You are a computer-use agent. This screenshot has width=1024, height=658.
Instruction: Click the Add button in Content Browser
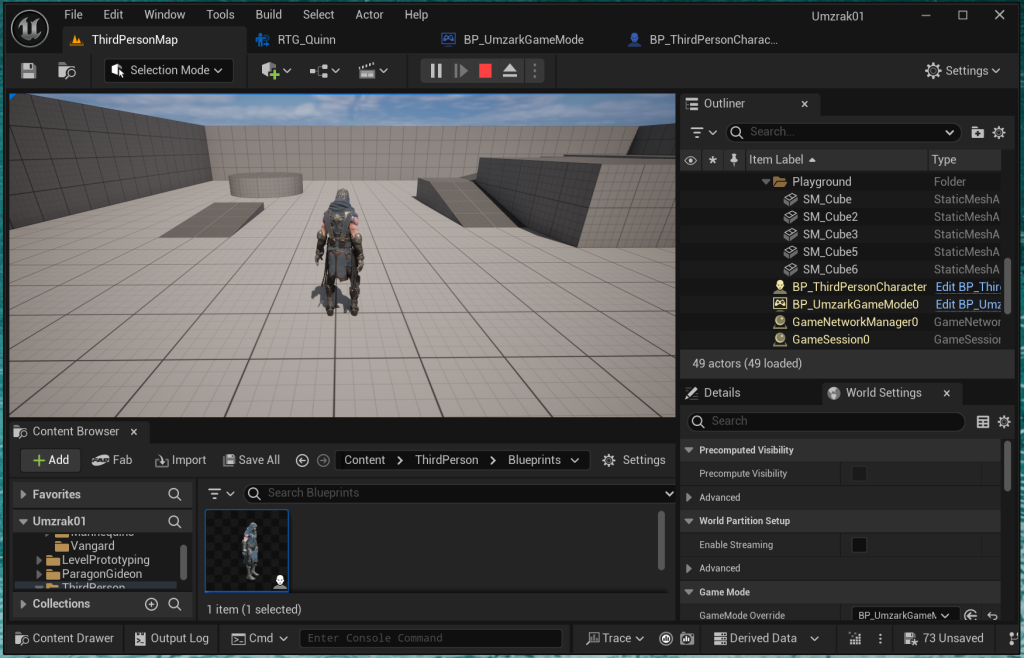[50, 460]
